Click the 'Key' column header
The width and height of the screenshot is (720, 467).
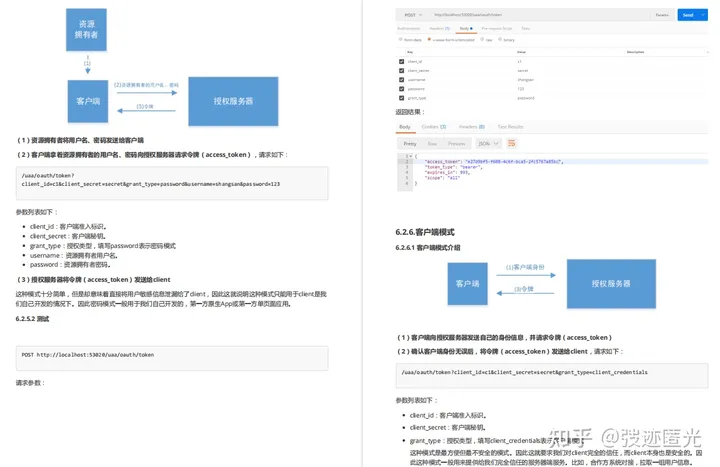click(x=410, y=52)
